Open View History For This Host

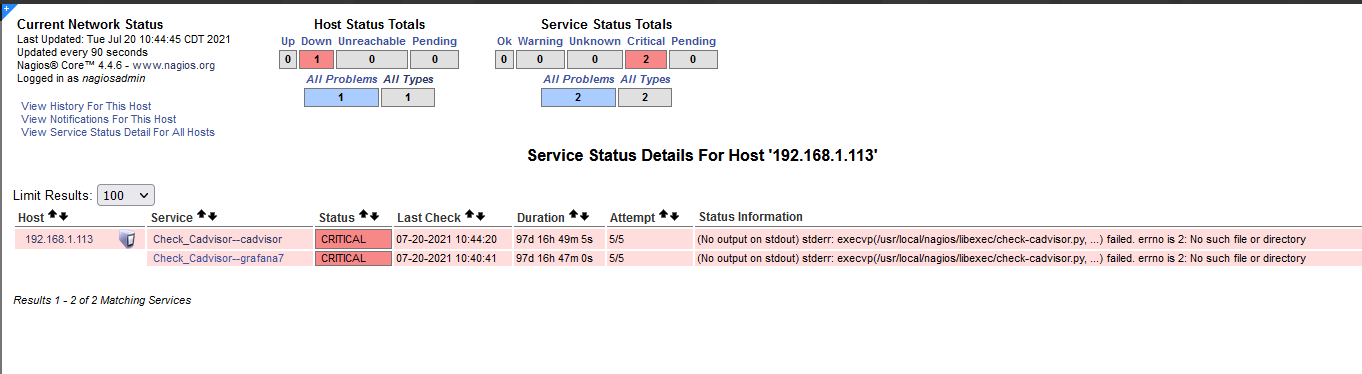(86, 106)
